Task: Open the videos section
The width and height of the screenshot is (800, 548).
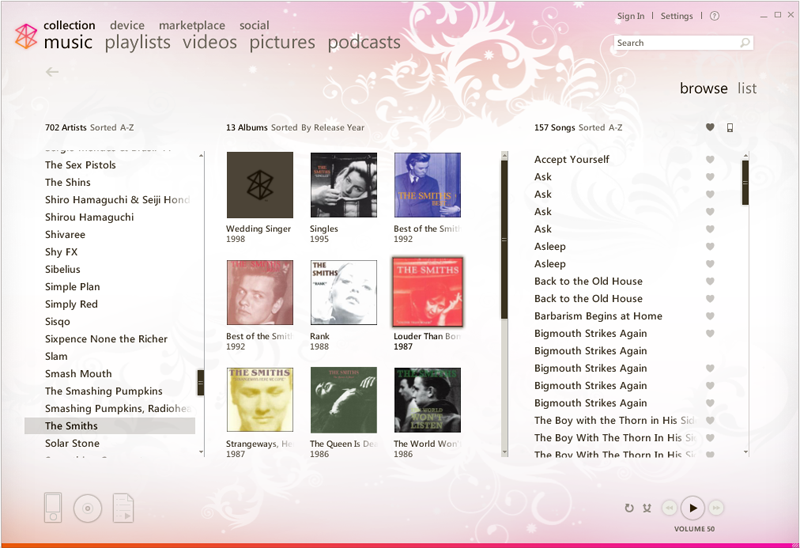Action: [x=210, y=42]
